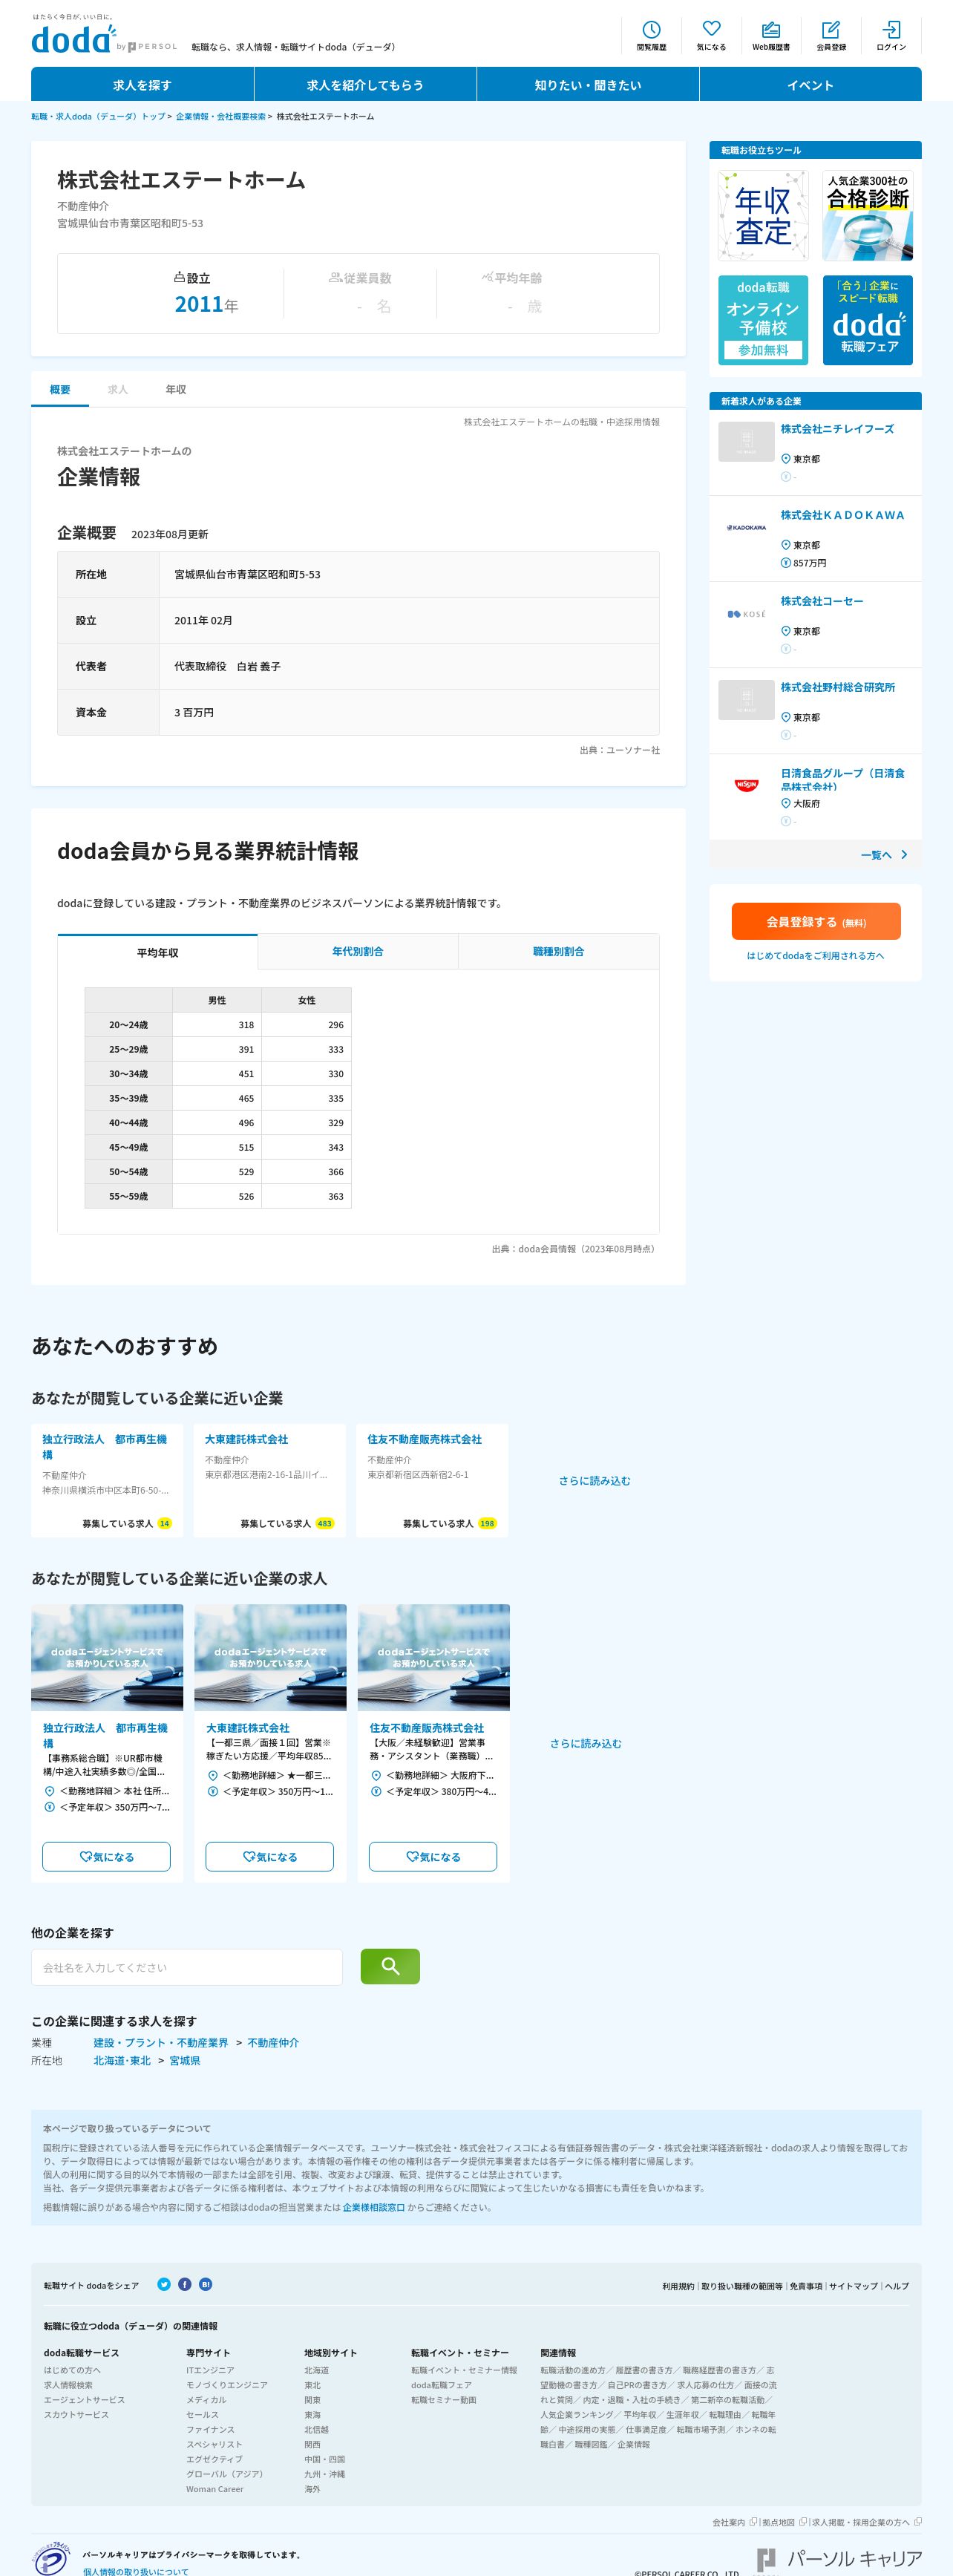Switch to the 年収 tab
953x2576 pixels.
click(176, 389)
